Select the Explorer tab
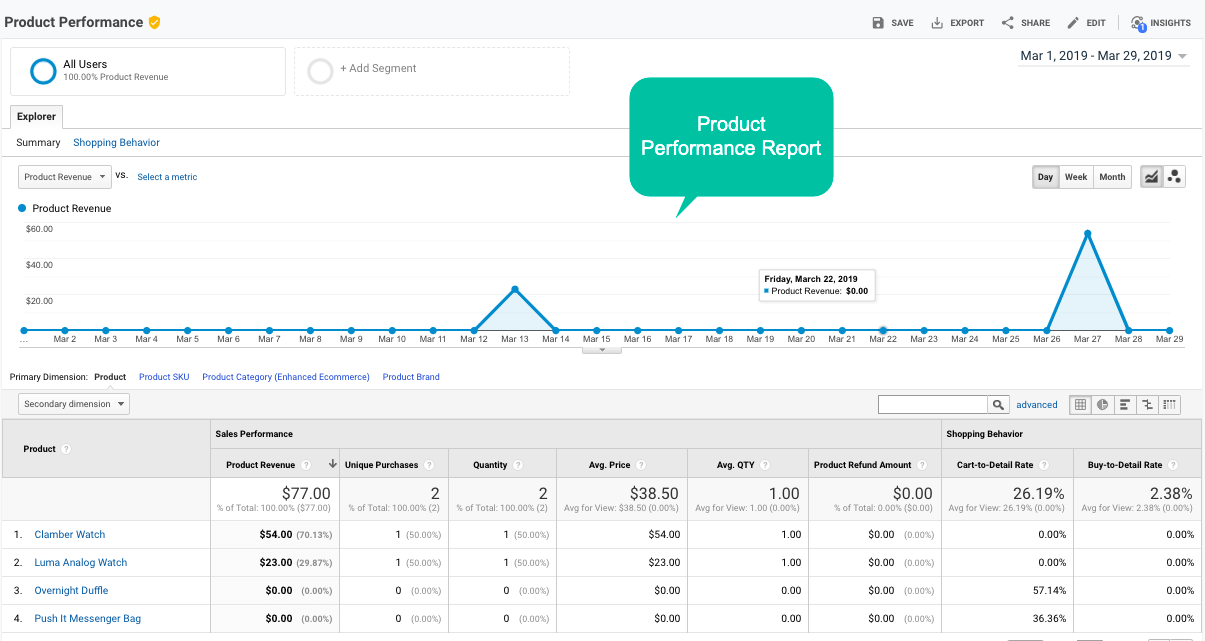Image resolution: width=1205 pixels, height=641 pixels. pos(35,116)
